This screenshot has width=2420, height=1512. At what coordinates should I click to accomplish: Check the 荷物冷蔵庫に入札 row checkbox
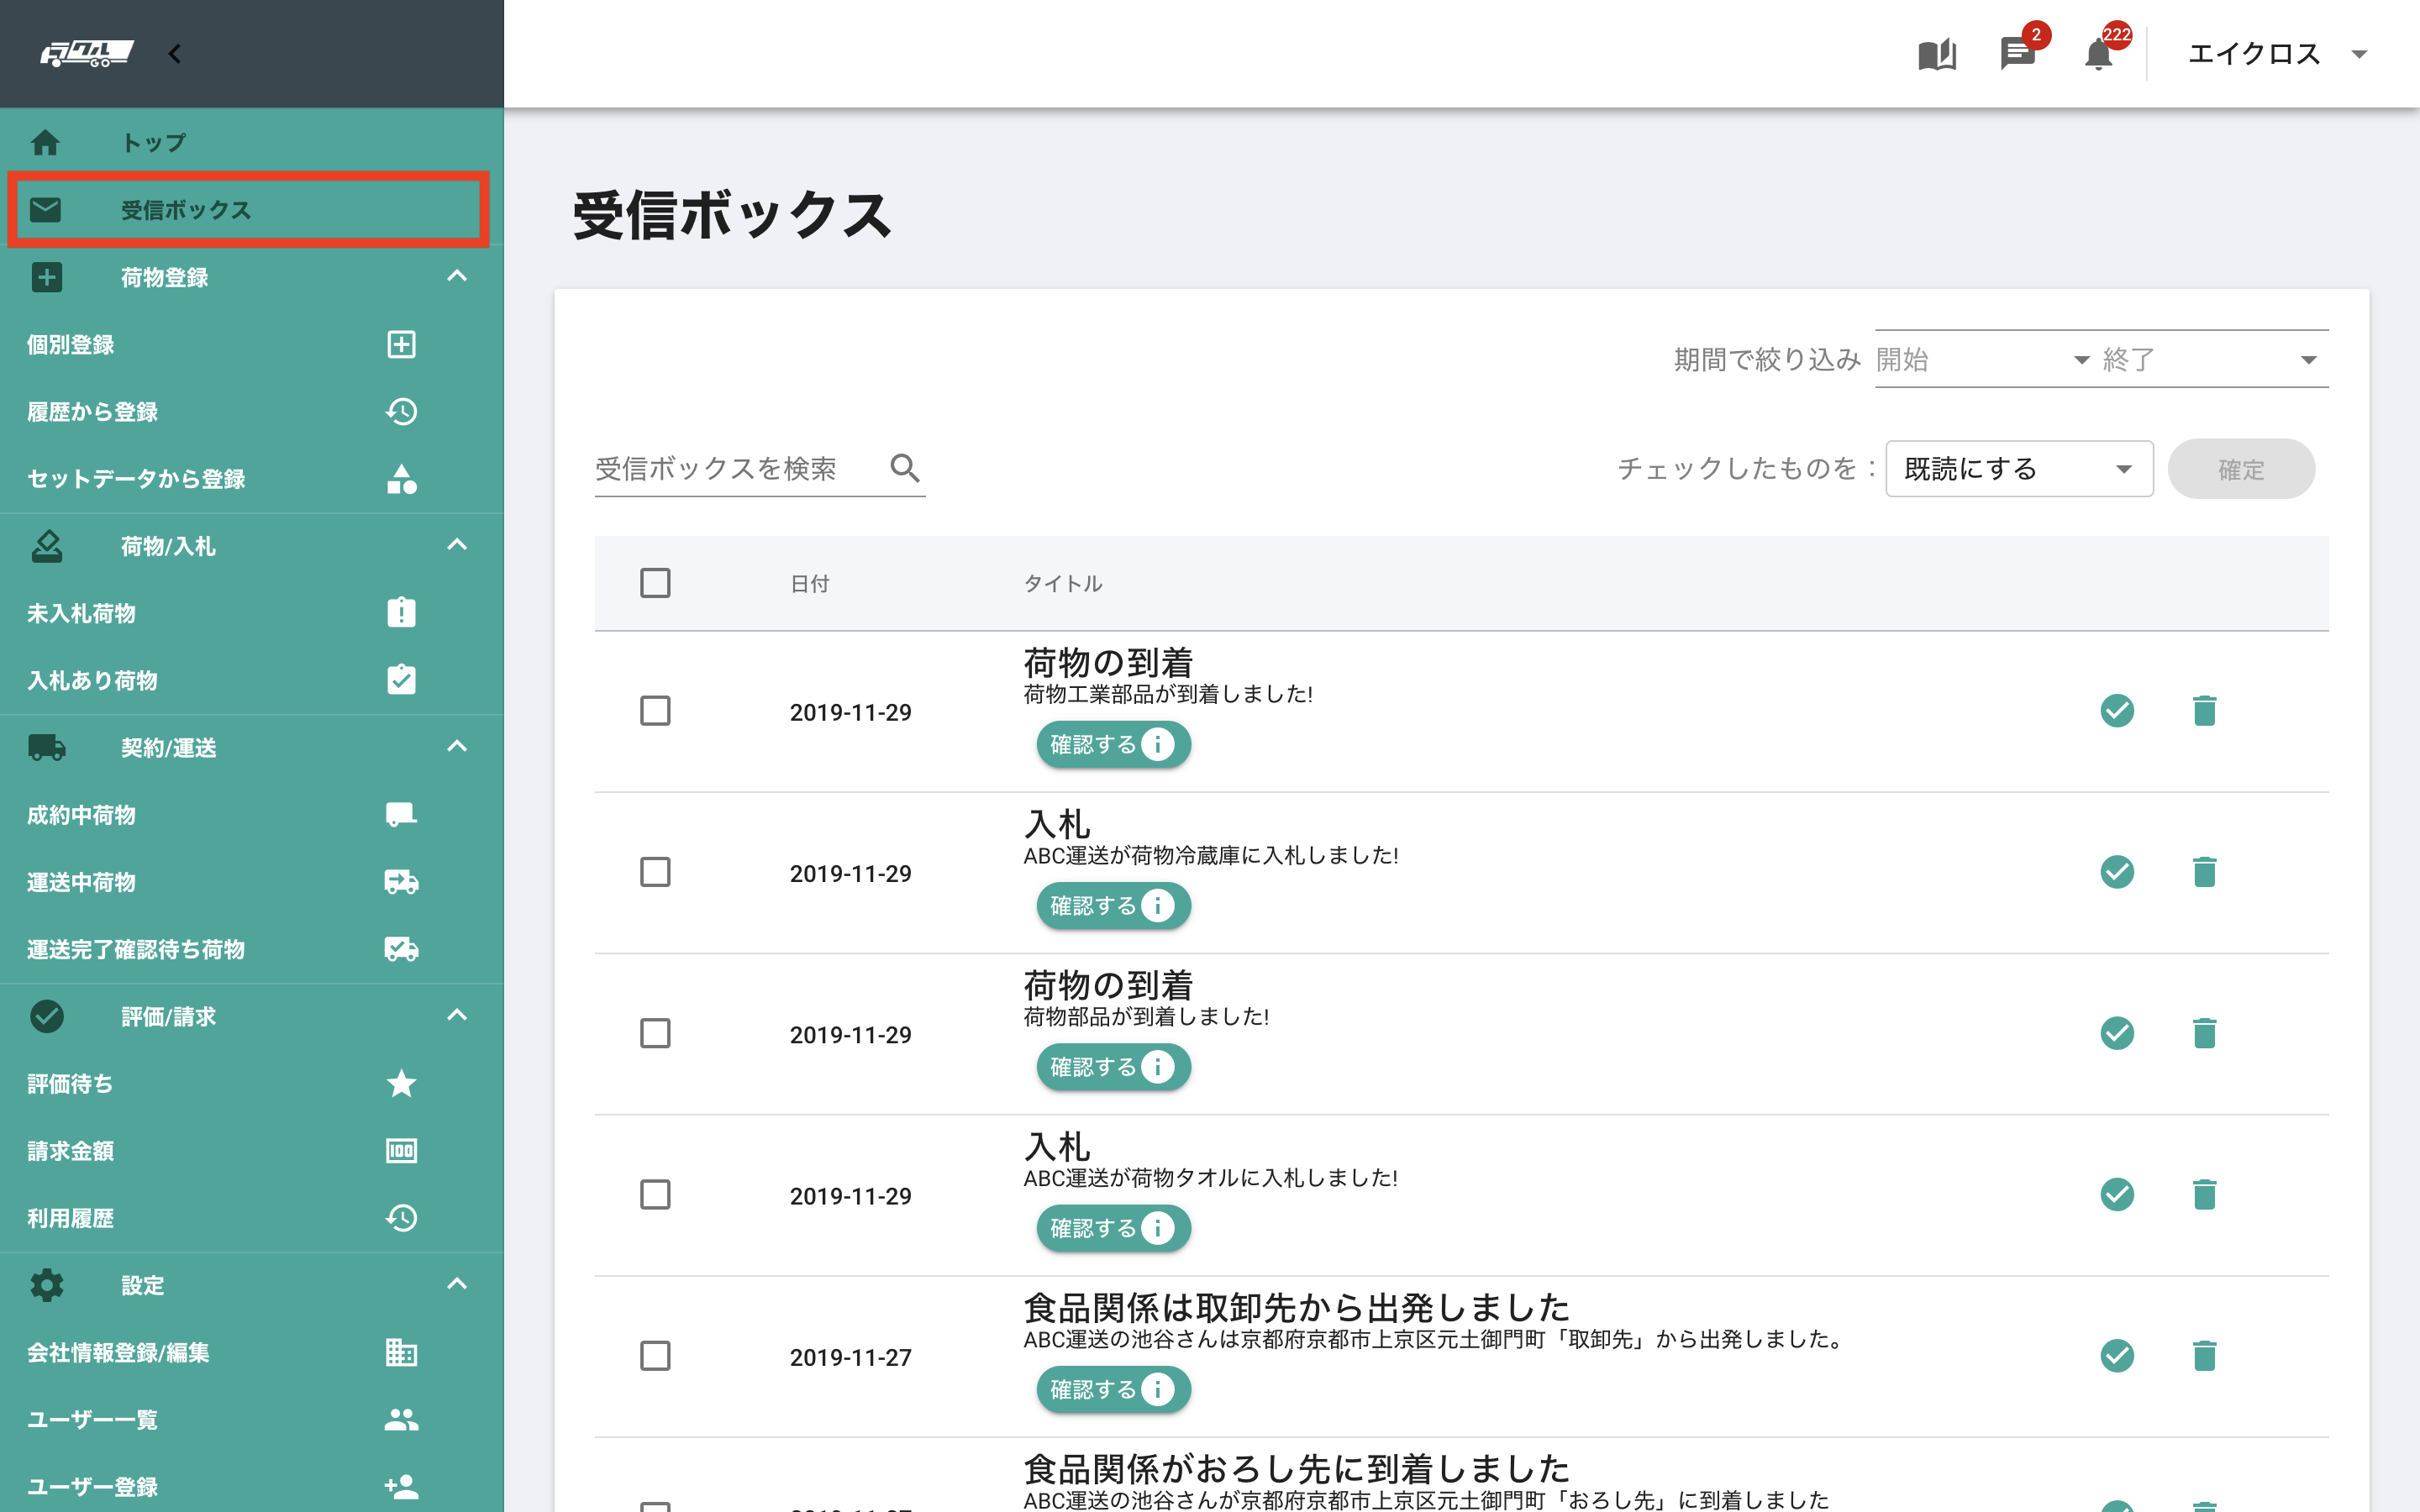[x=655, y=872]
